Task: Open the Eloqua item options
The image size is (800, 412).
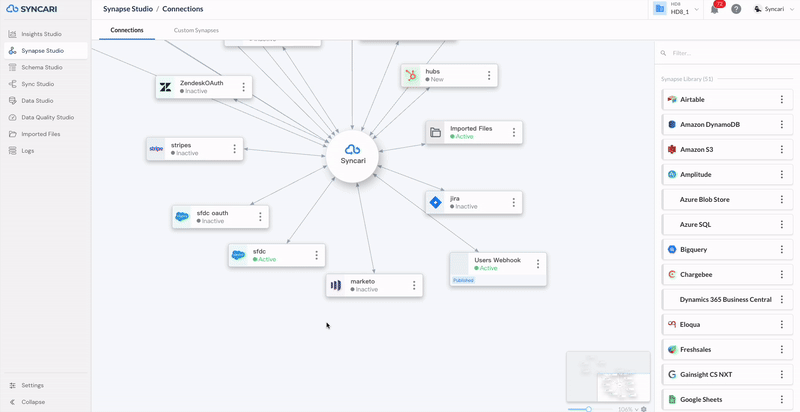Action: [x=782, y=324]
